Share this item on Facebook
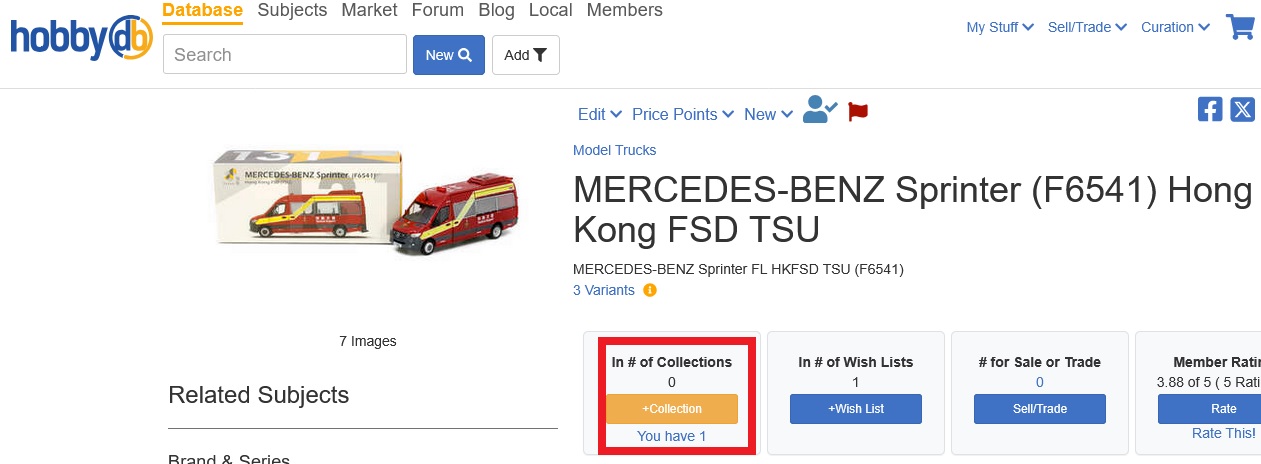This screenshot has height=464, width=1261. tap(1210, 110)
